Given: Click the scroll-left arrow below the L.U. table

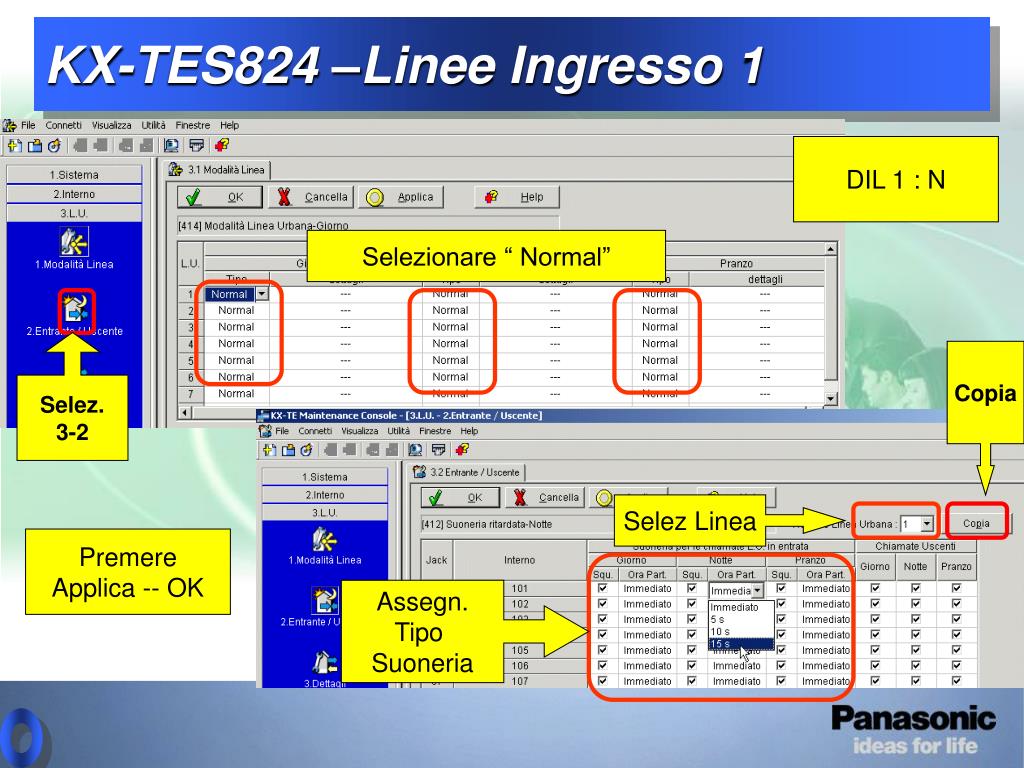Looking at the screenshot, I should tap(185, 413).
